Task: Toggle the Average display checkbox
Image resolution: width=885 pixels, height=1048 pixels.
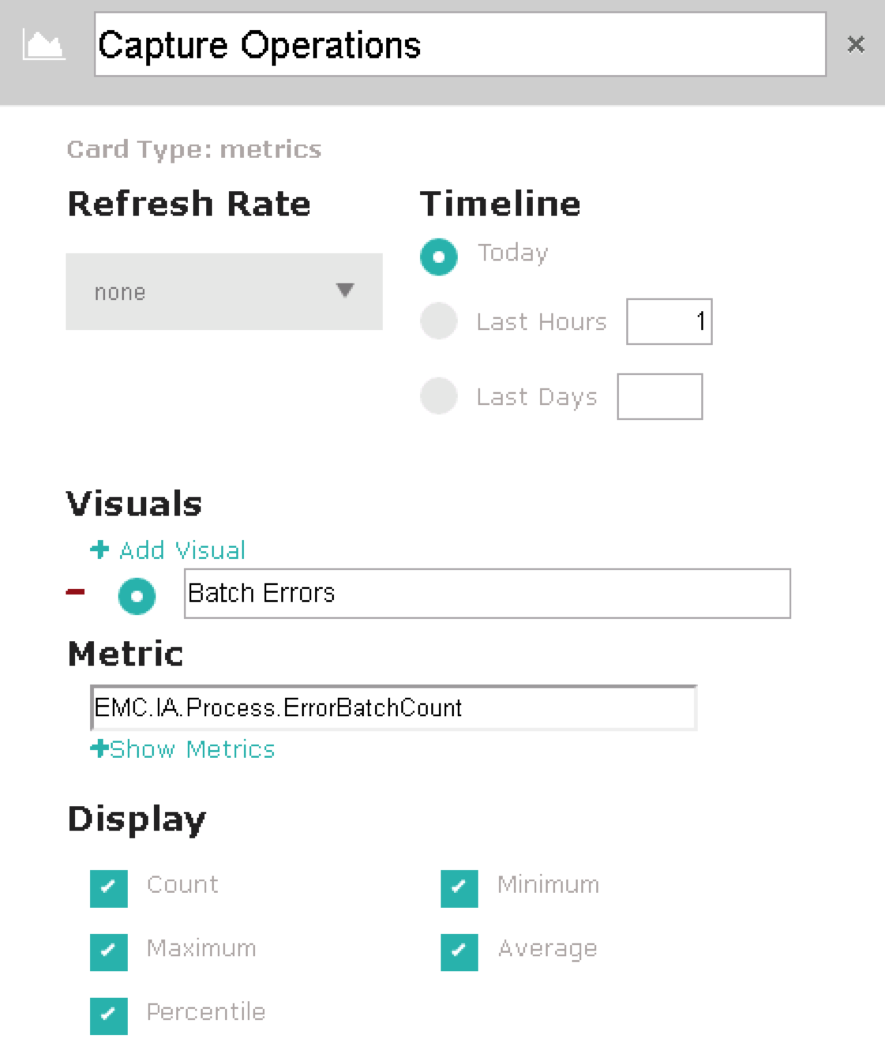Action: pyautogui.click(x=459, y=952)
